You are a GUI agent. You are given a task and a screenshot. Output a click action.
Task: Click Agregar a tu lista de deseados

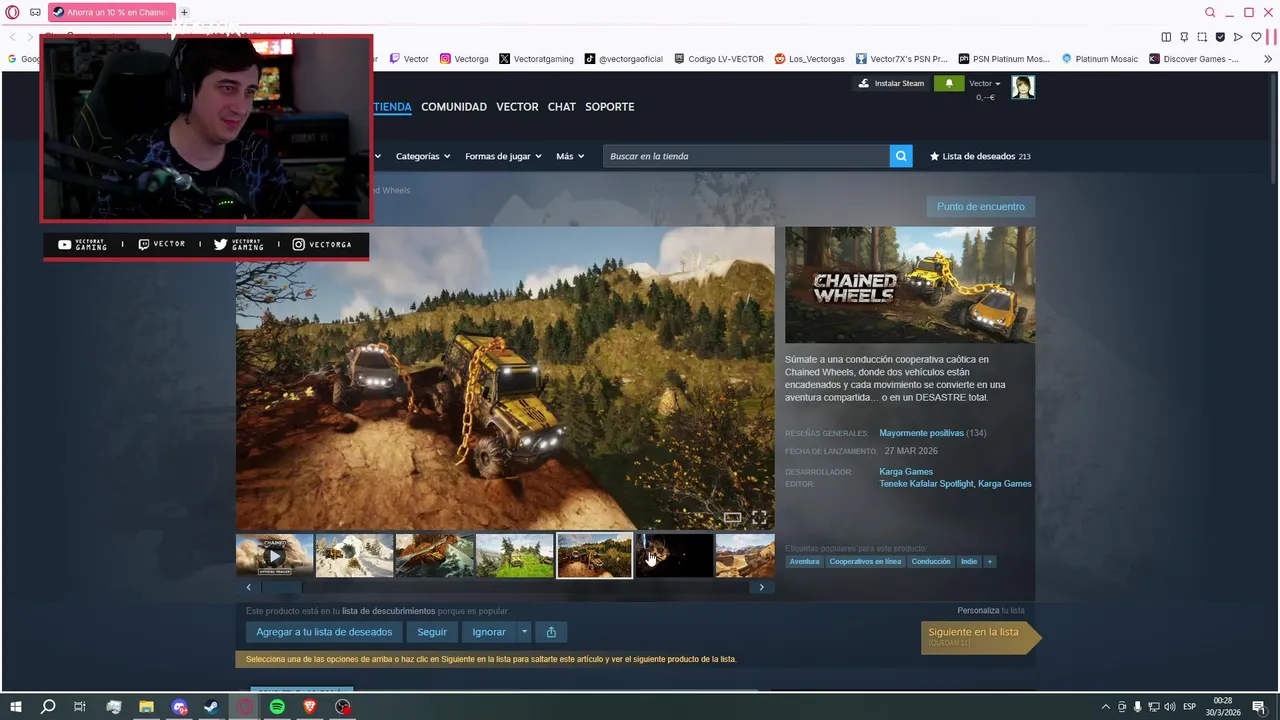point(324,632)
